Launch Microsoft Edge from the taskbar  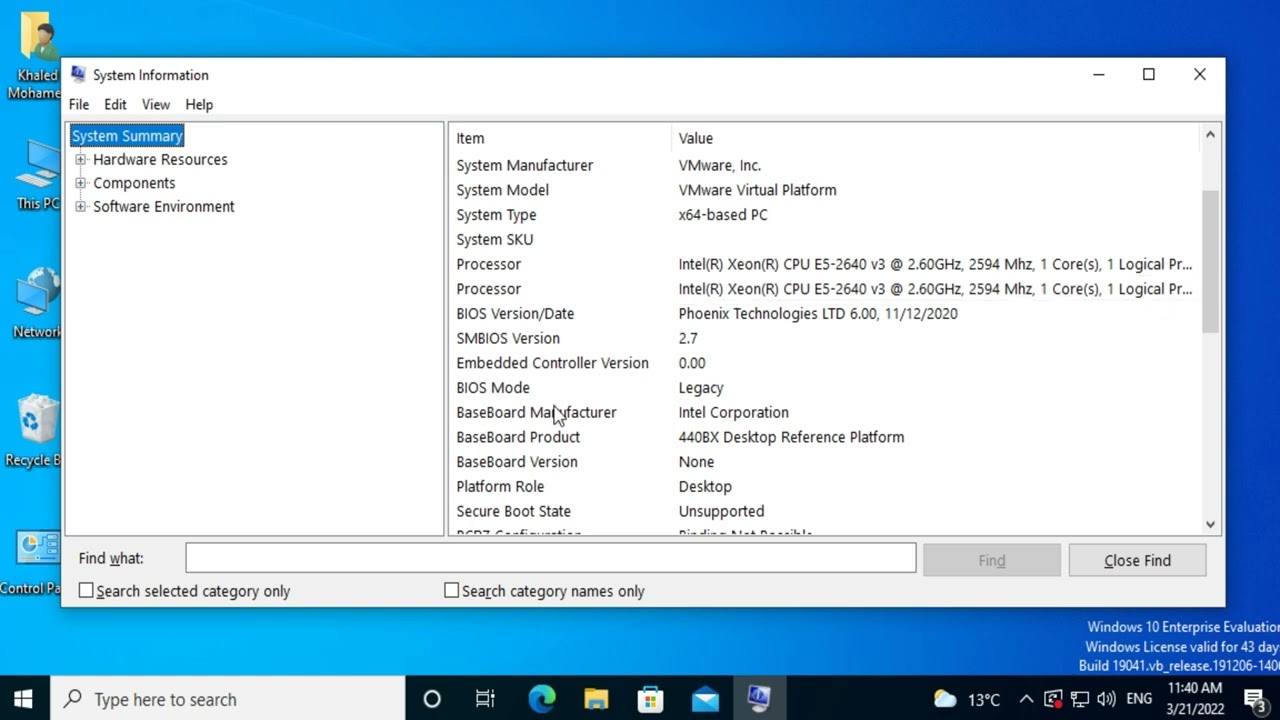click(x=541, y=699)
